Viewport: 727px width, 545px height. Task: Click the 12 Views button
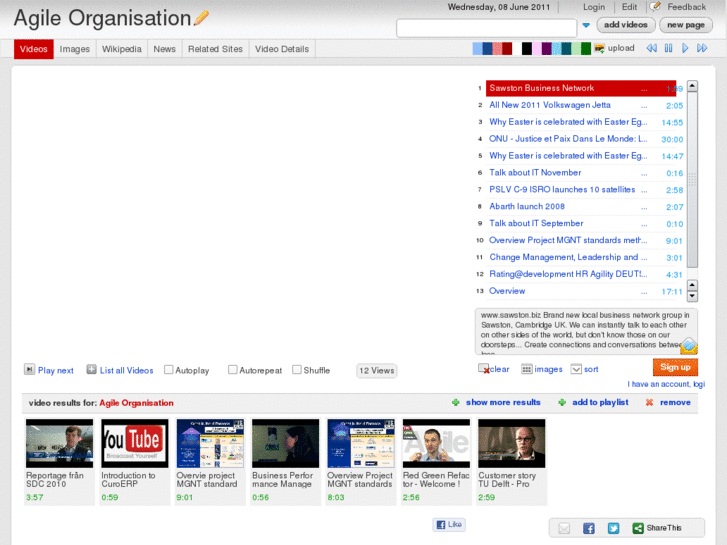(376, 371)
